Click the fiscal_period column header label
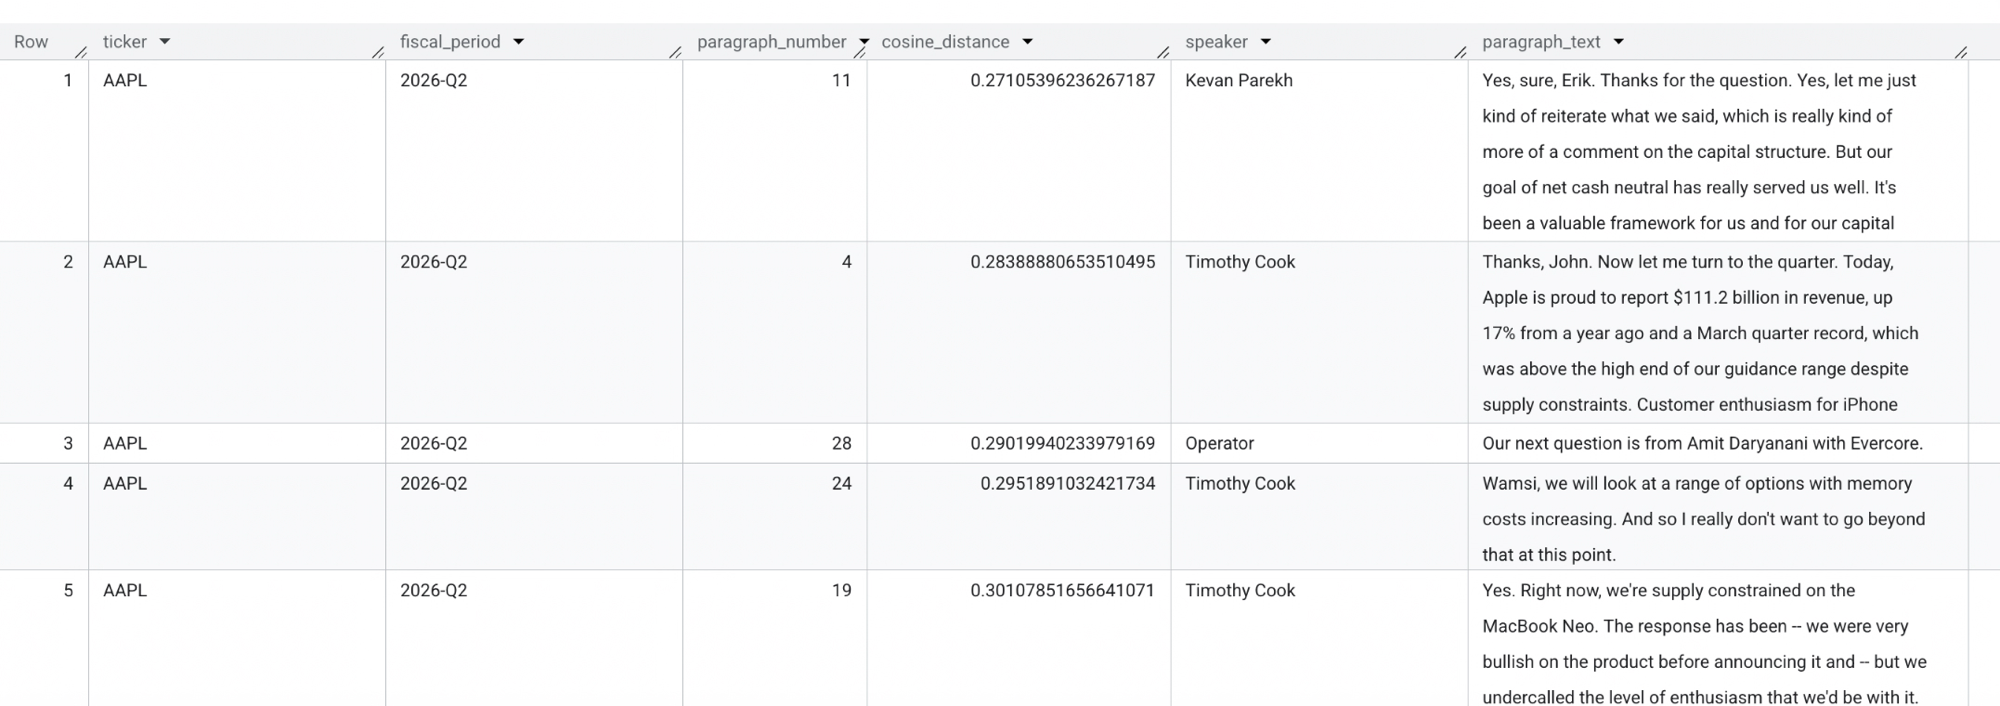 pyautogui.click(x=450, y=42)
